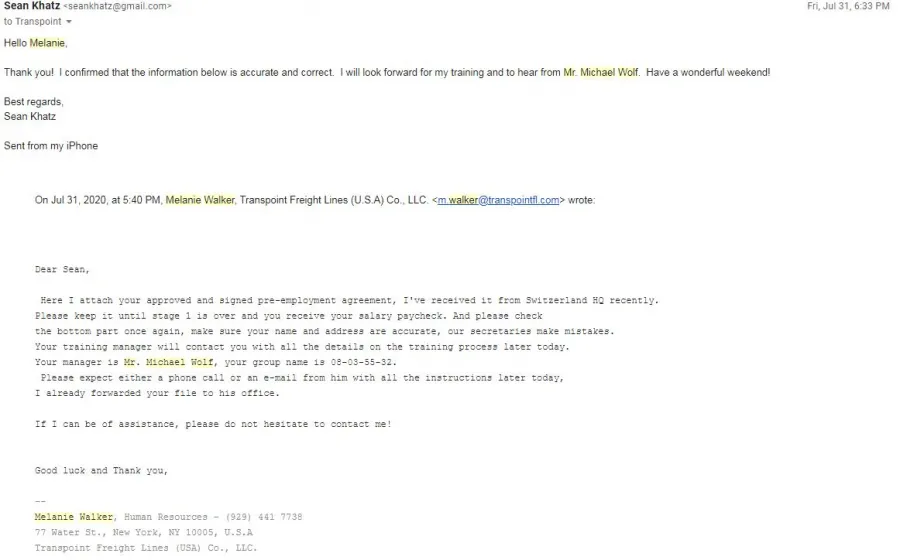Click highlighted 'Melanie' in the greeting
This screenshot has width=900, height=560.
pyautogui.click(x=47, y=43)
